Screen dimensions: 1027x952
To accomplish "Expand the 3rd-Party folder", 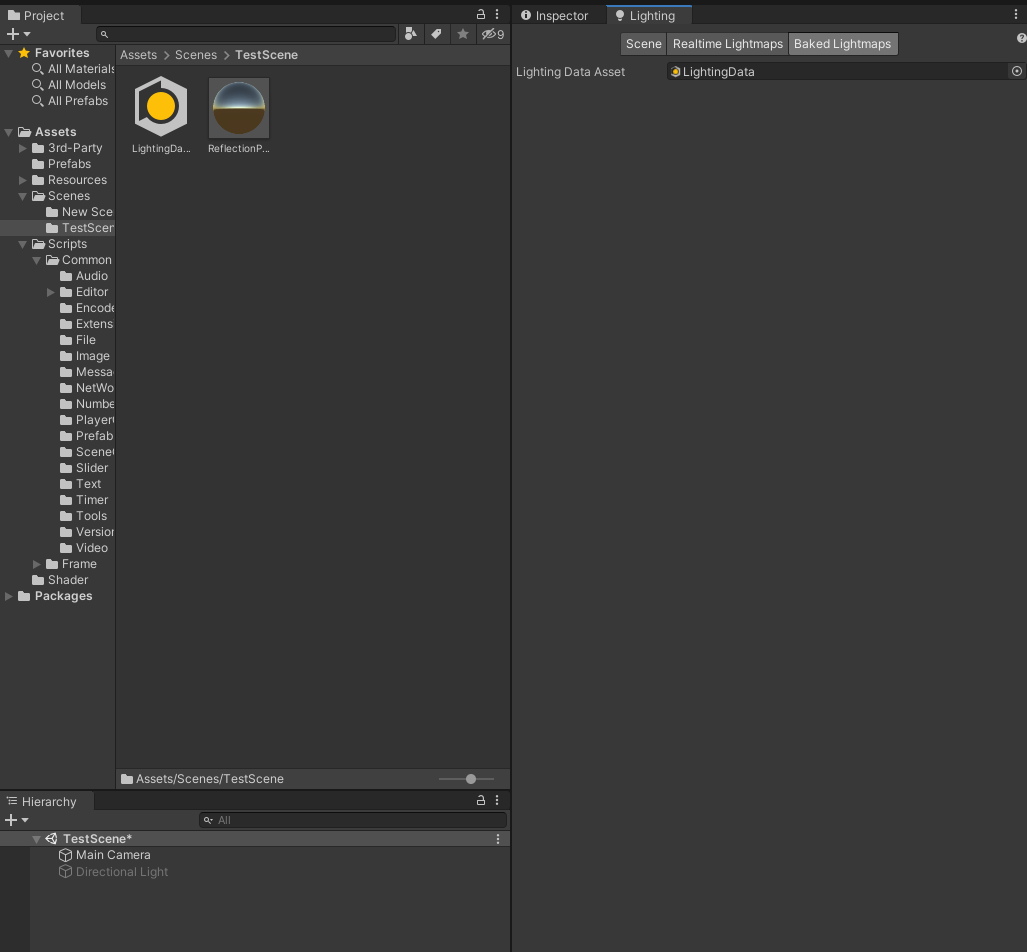I will pyautogui.click(x=23, y=148).
